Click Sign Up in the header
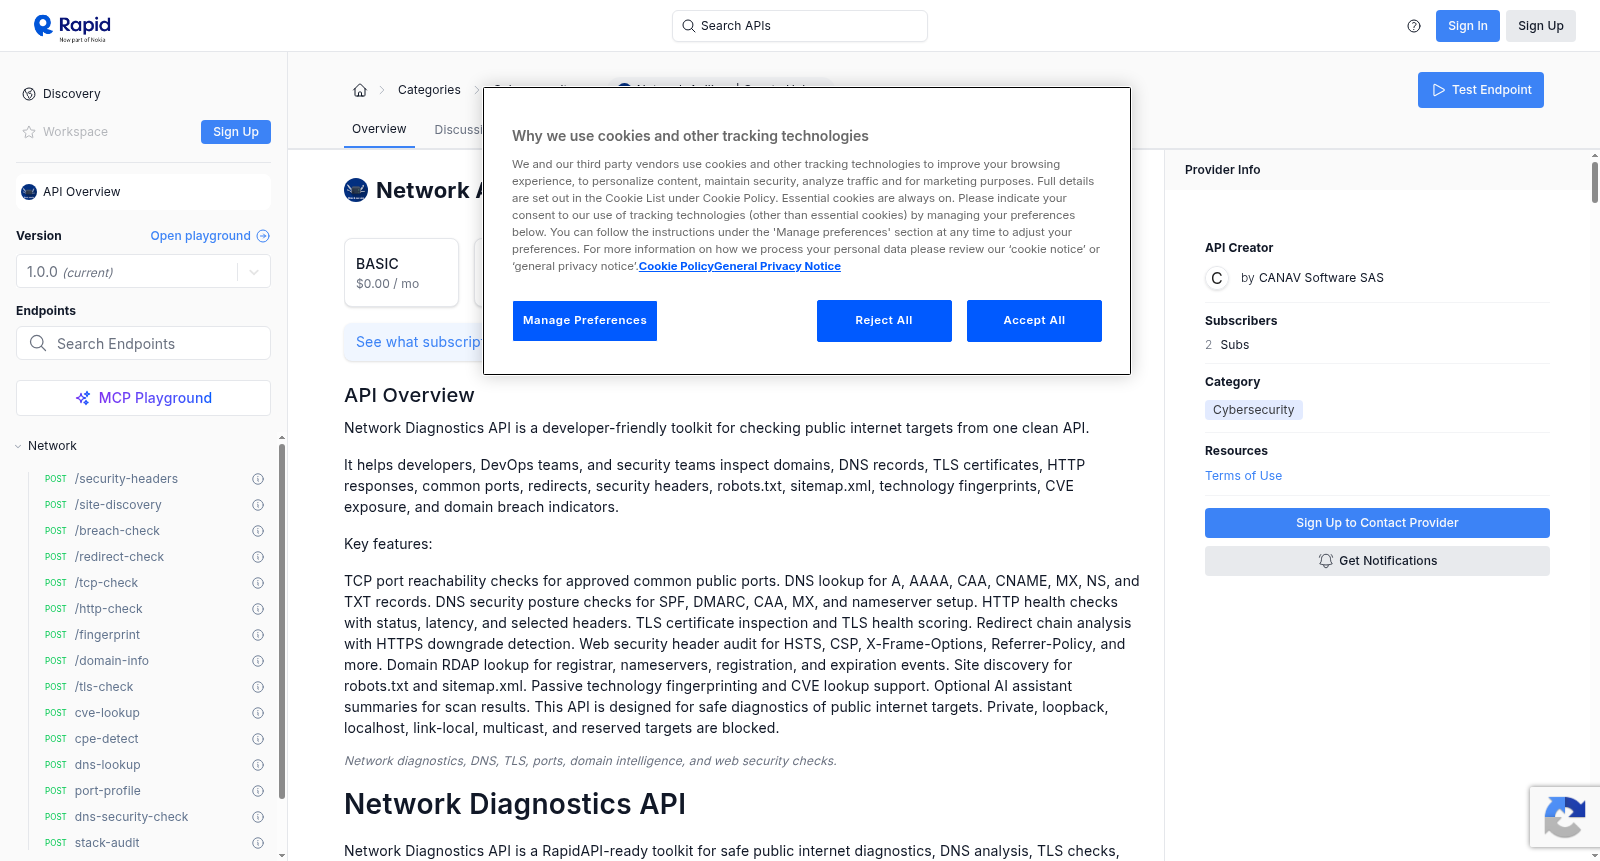This screenshot has height=861, width=1600. pos(1541,26)
